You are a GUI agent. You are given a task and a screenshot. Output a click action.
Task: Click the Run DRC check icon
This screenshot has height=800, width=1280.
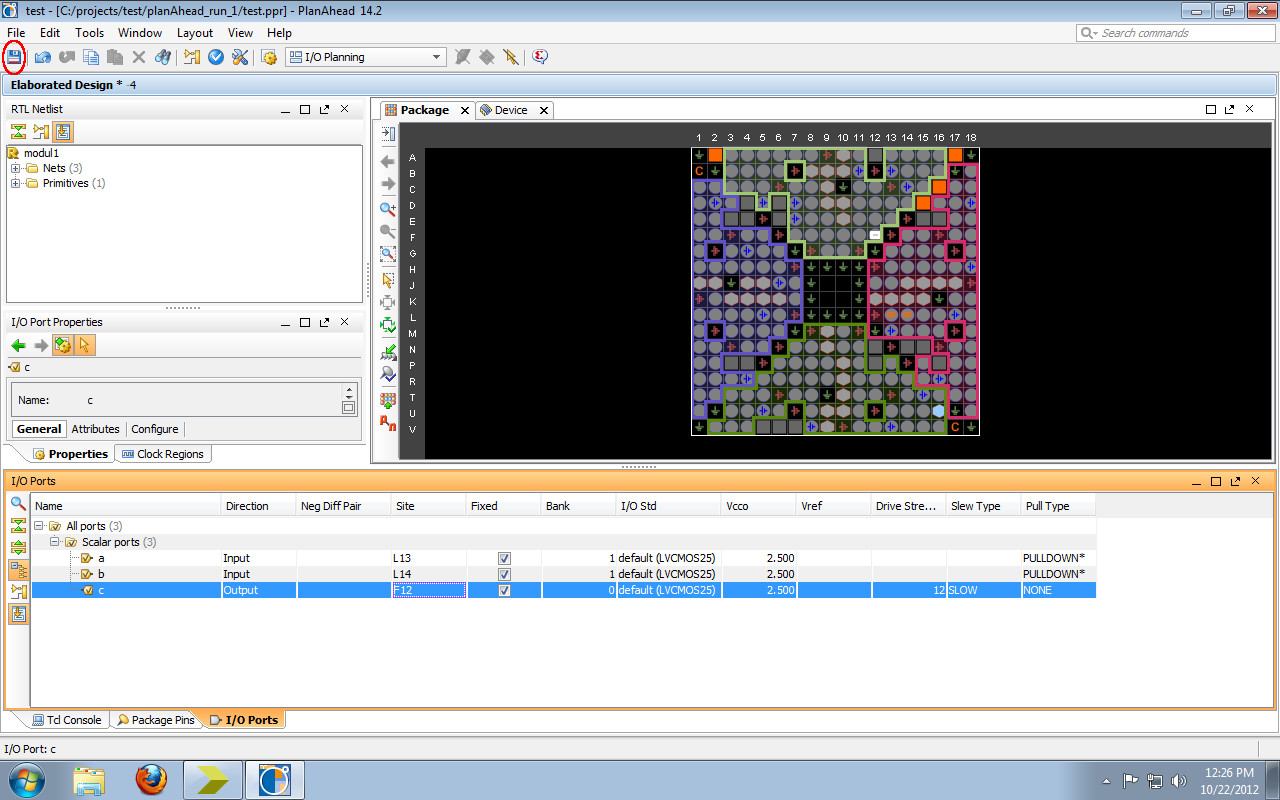(x=215, y=57)
